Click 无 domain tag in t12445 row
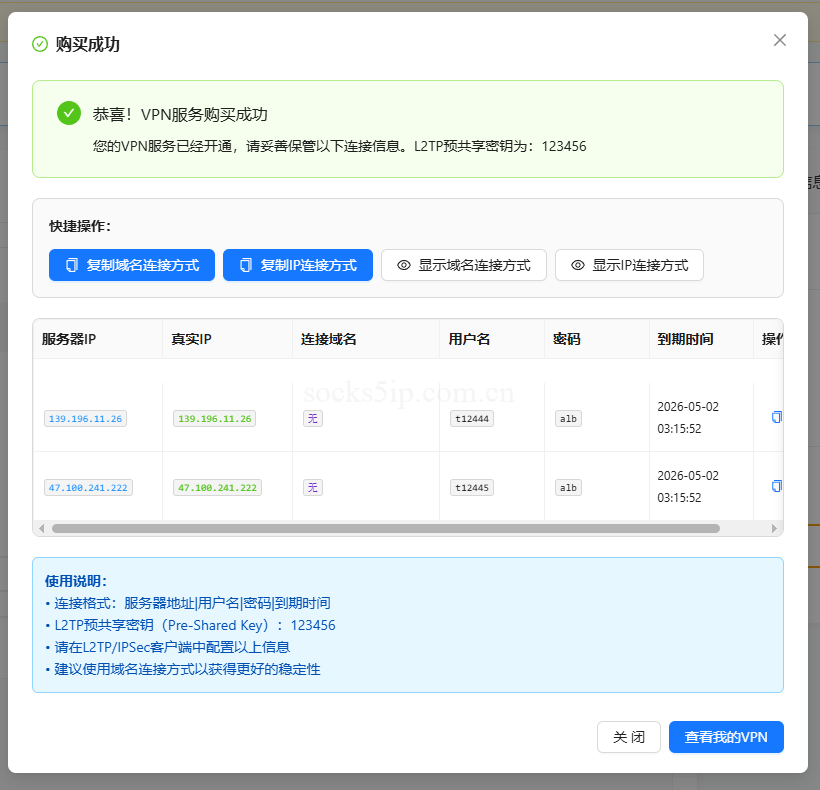Image resolution: width=820 pixels, height=790 pixels. 313,488
